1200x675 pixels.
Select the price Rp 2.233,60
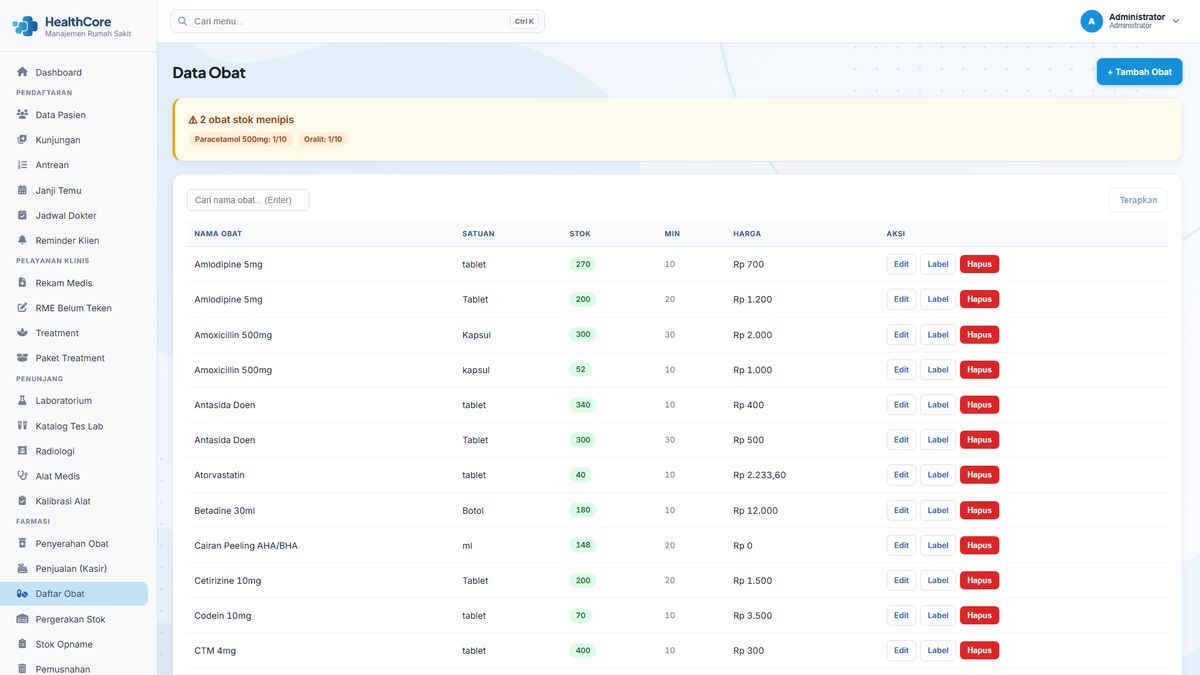coord(760,475)
